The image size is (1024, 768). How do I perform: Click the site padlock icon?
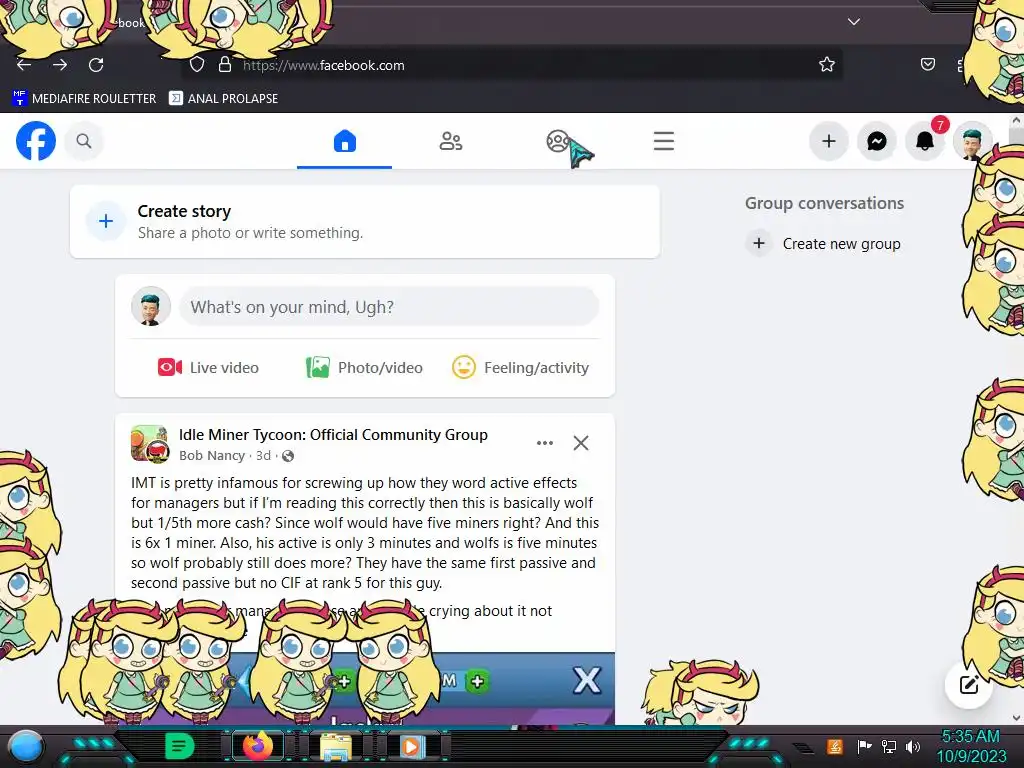point(225,65)
